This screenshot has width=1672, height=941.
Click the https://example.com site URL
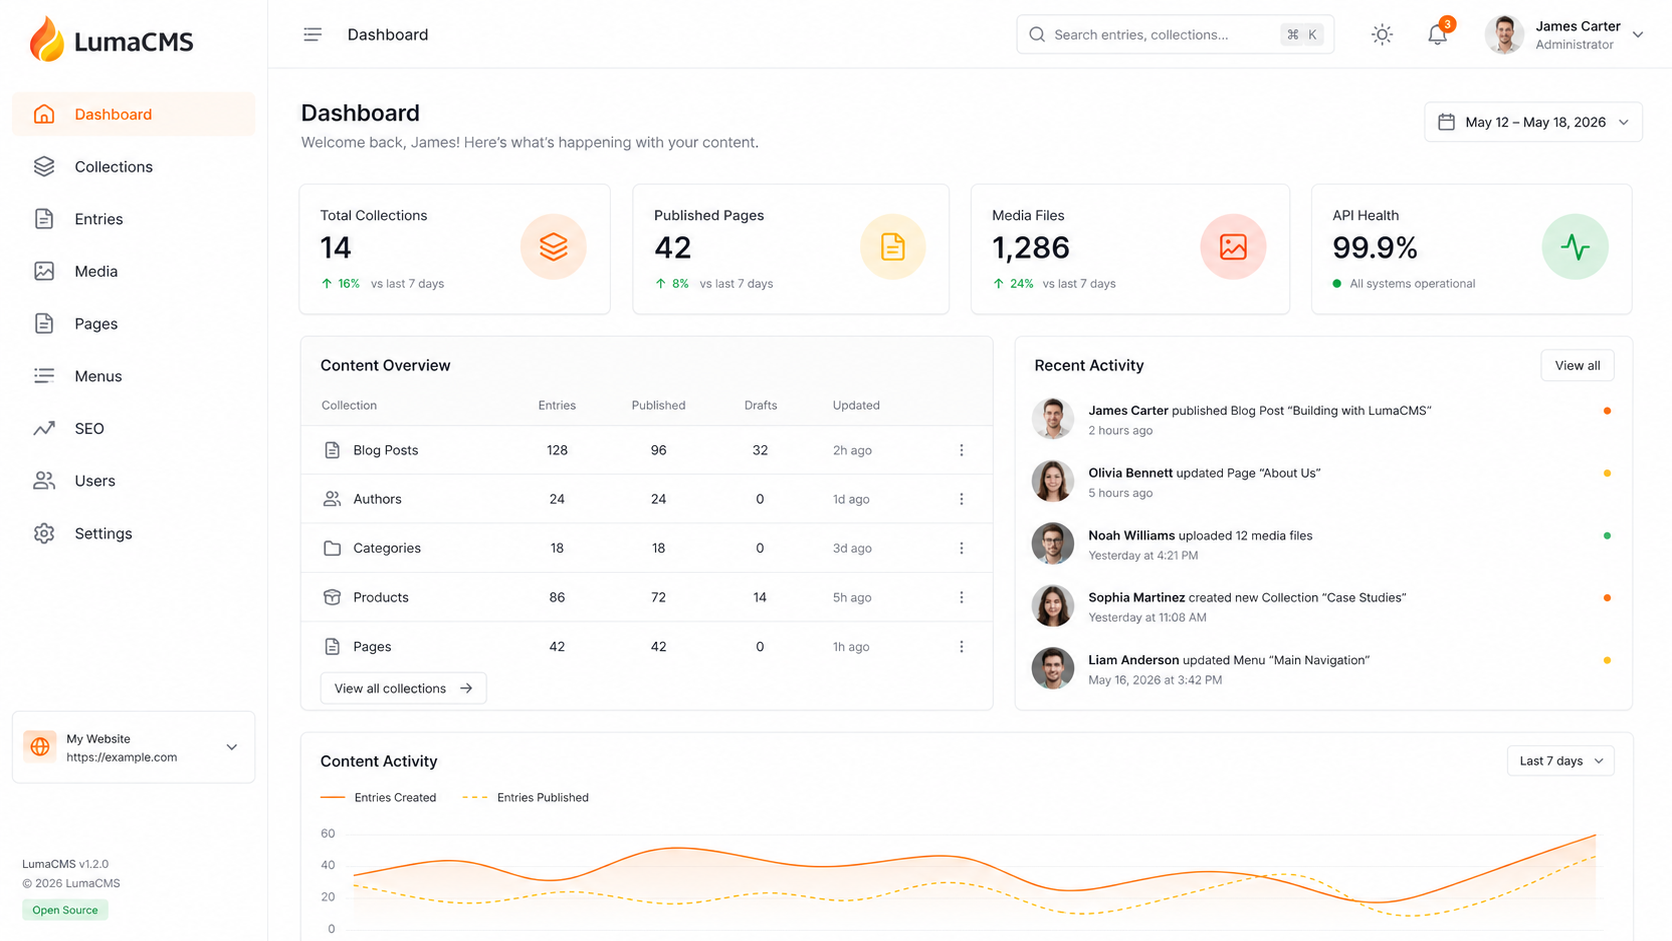tap(121, 757)
